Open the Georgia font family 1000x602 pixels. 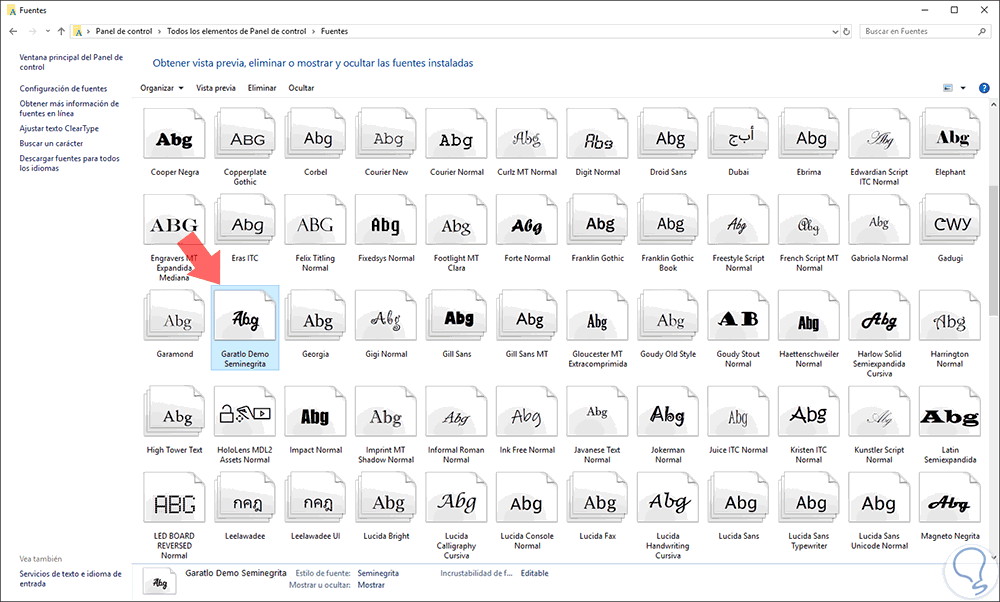click(316, 320)
